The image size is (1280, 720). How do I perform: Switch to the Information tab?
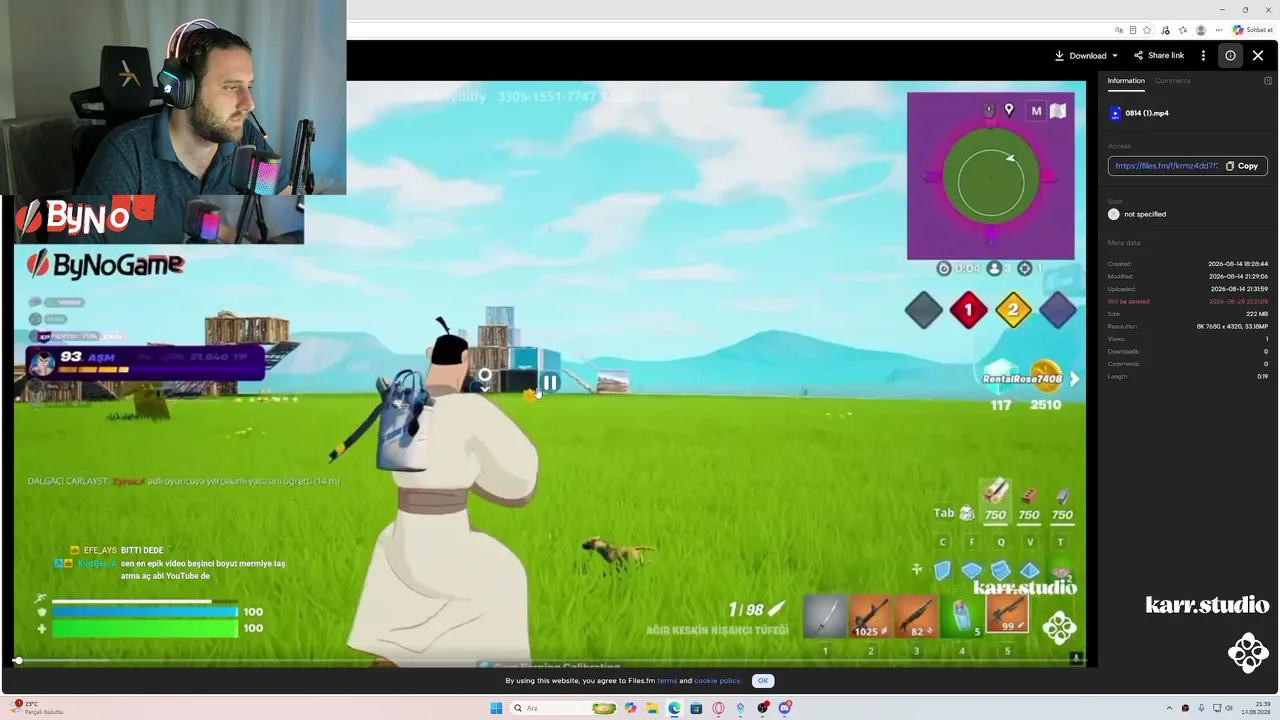1126,81
